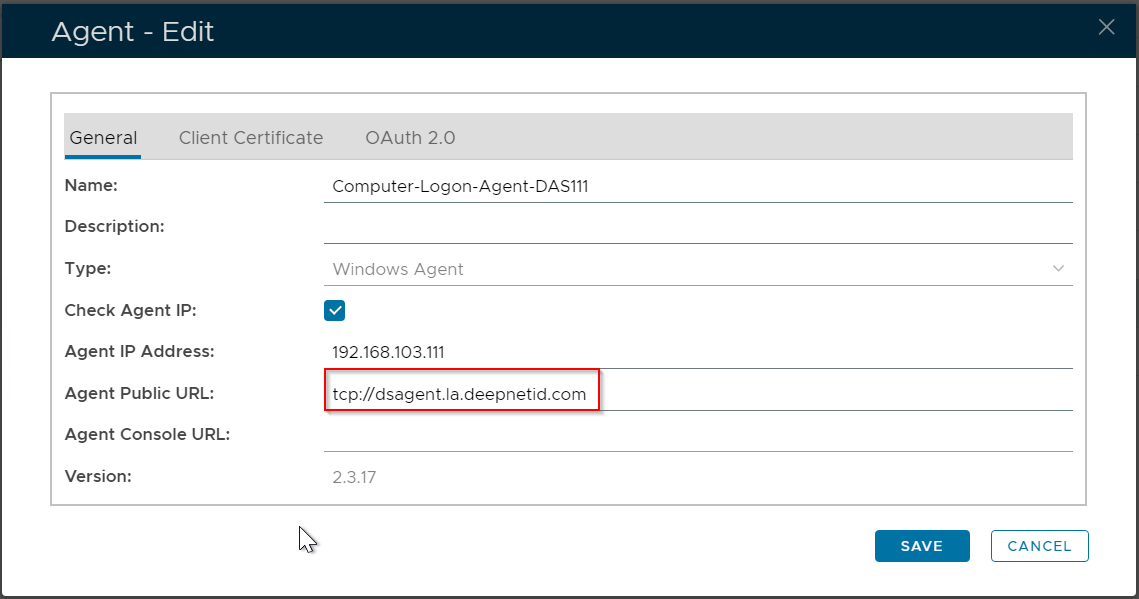
Task: Open the Client Certificate tab
Action: click(251, 138)
